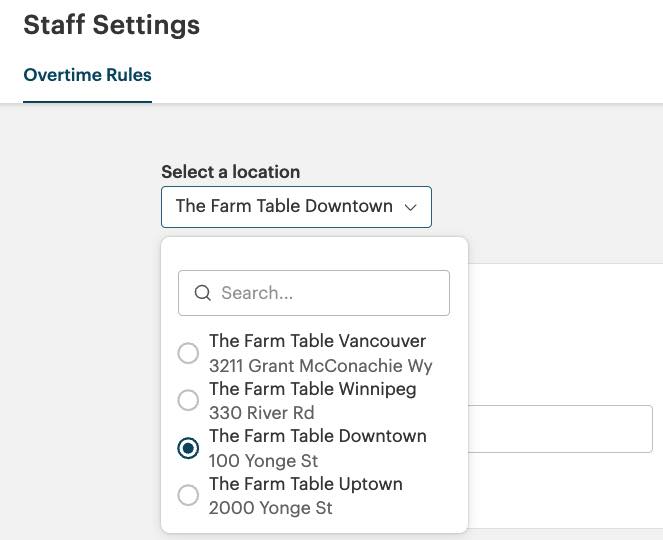Click the '3211 Grant McConachie Wy' address
The image size is (663, 540).
(x=320, y=366)
